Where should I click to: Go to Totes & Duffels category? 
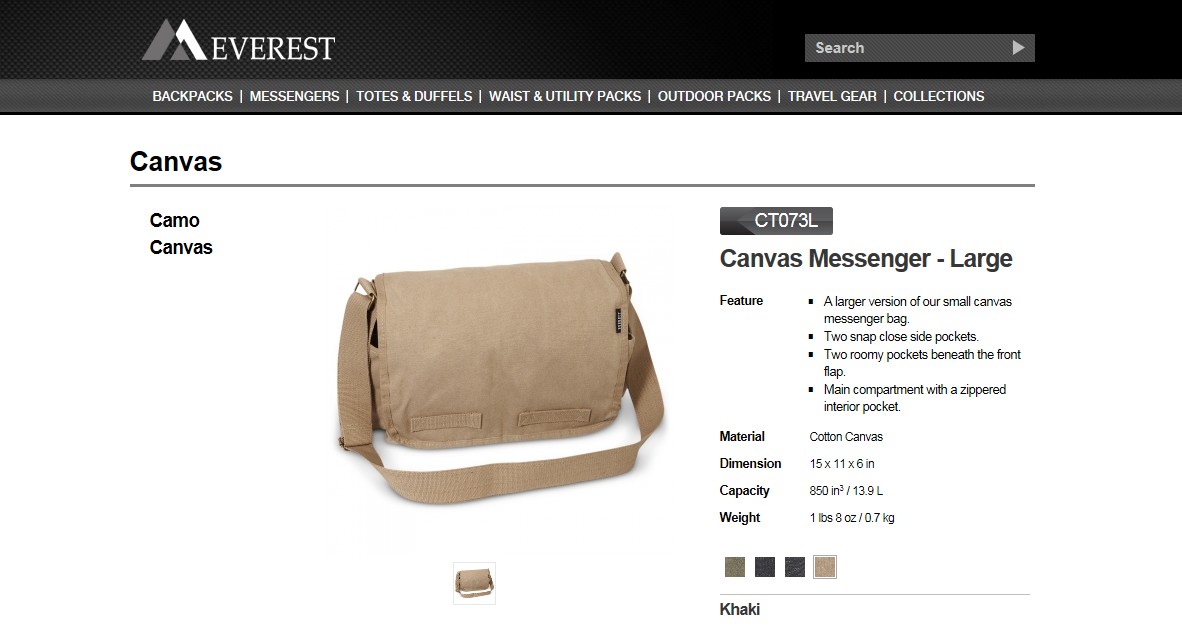tap(414, 97)
